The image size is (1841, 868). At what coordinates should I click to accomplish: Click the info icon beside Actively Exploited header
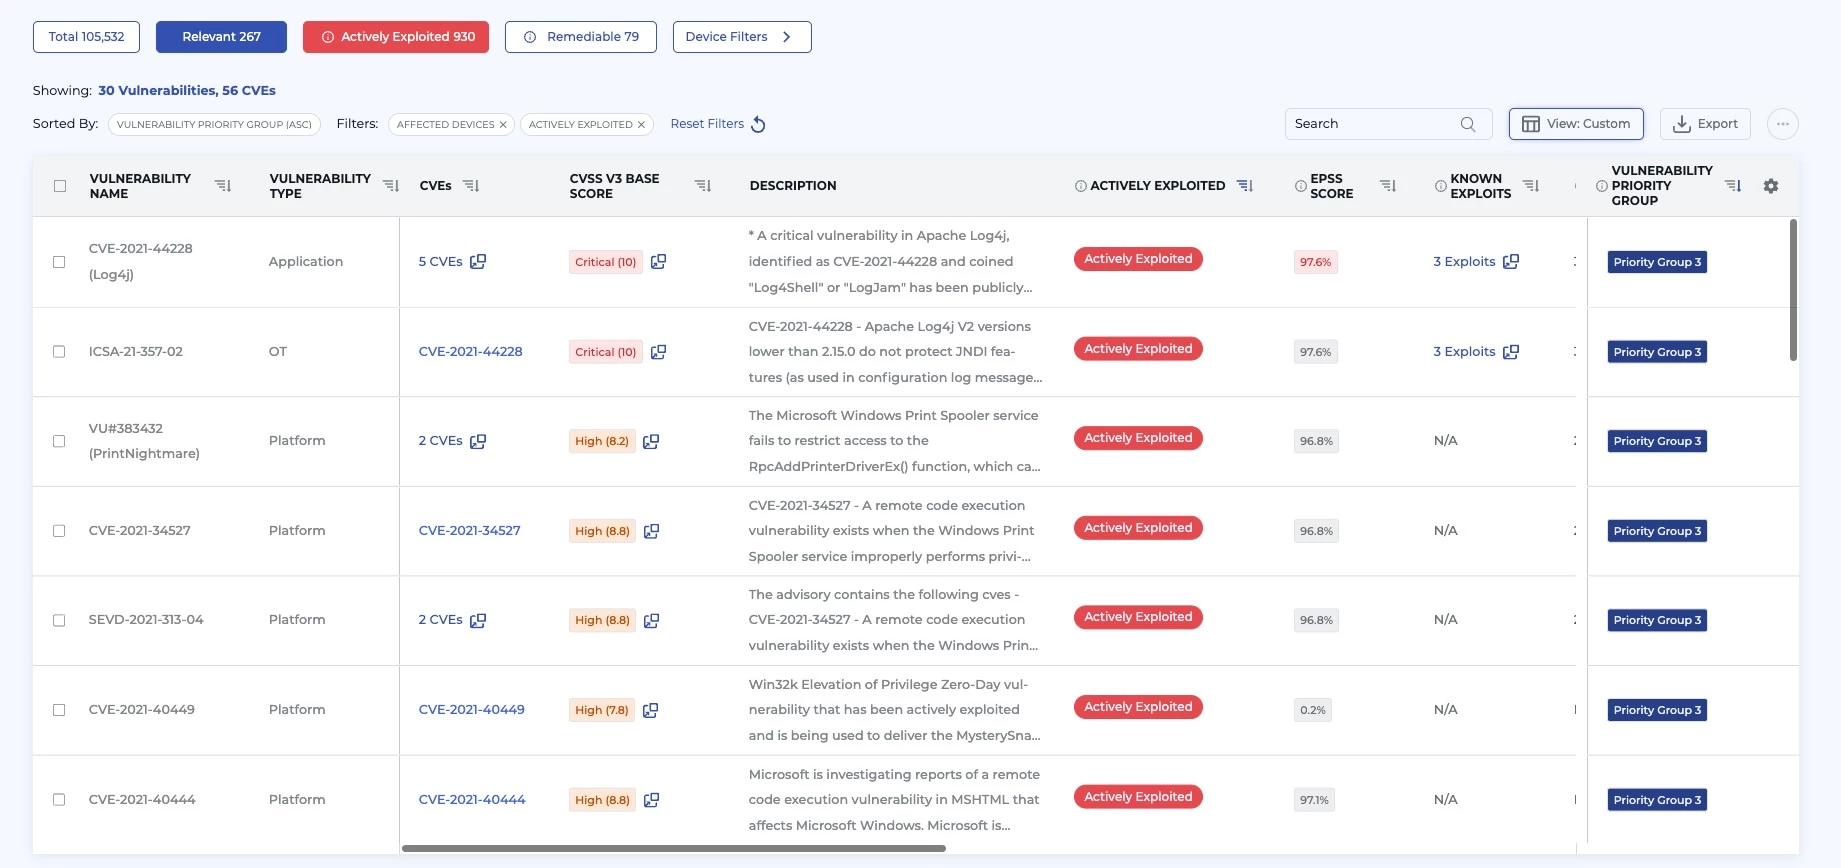(x=1080, y=186)
